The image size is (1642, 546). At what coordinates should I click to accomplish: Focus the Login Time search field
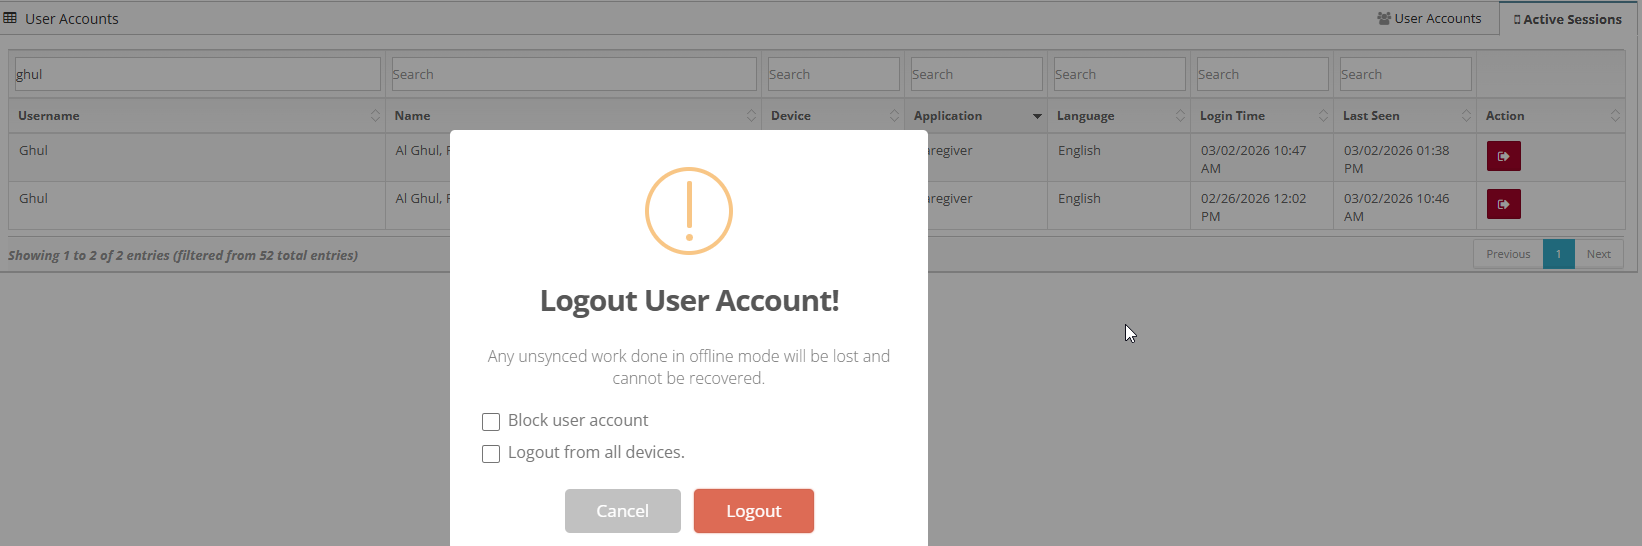coord(1262,74)
